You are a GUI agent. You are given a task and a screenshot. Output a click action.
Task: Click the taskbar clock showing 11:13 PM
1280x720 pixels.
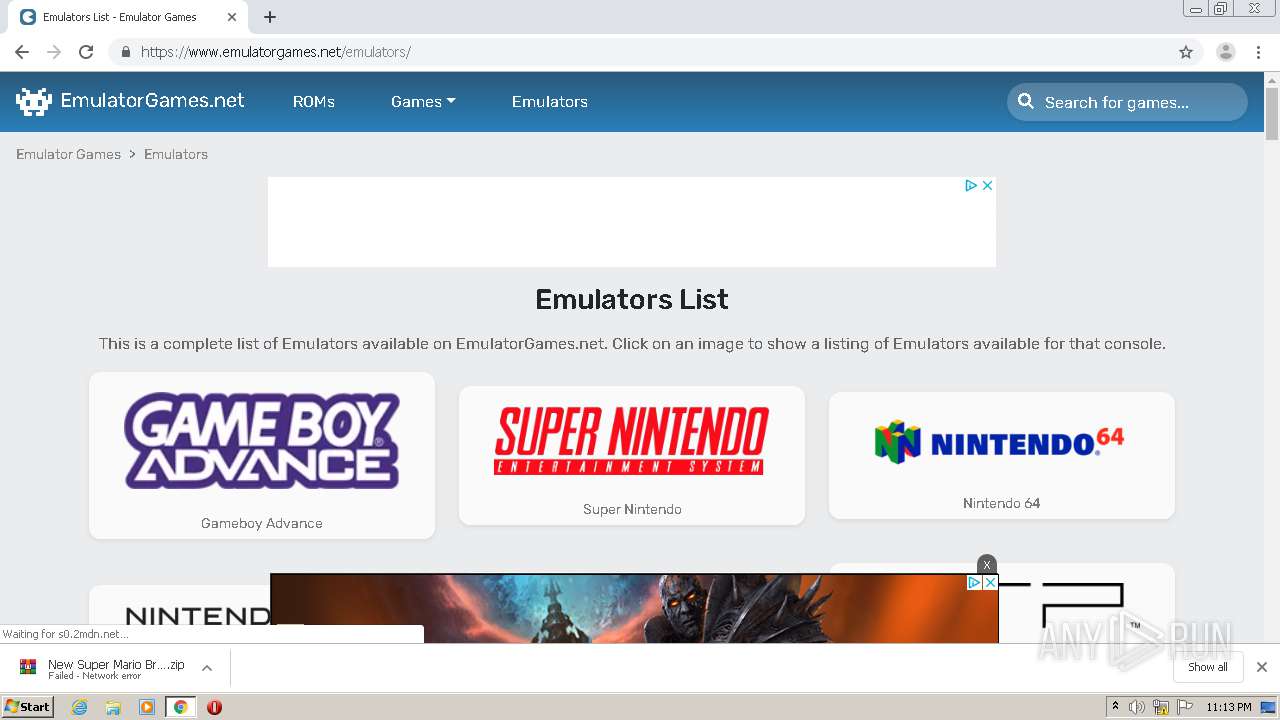pyautogui.click(x=1228, y=707)
